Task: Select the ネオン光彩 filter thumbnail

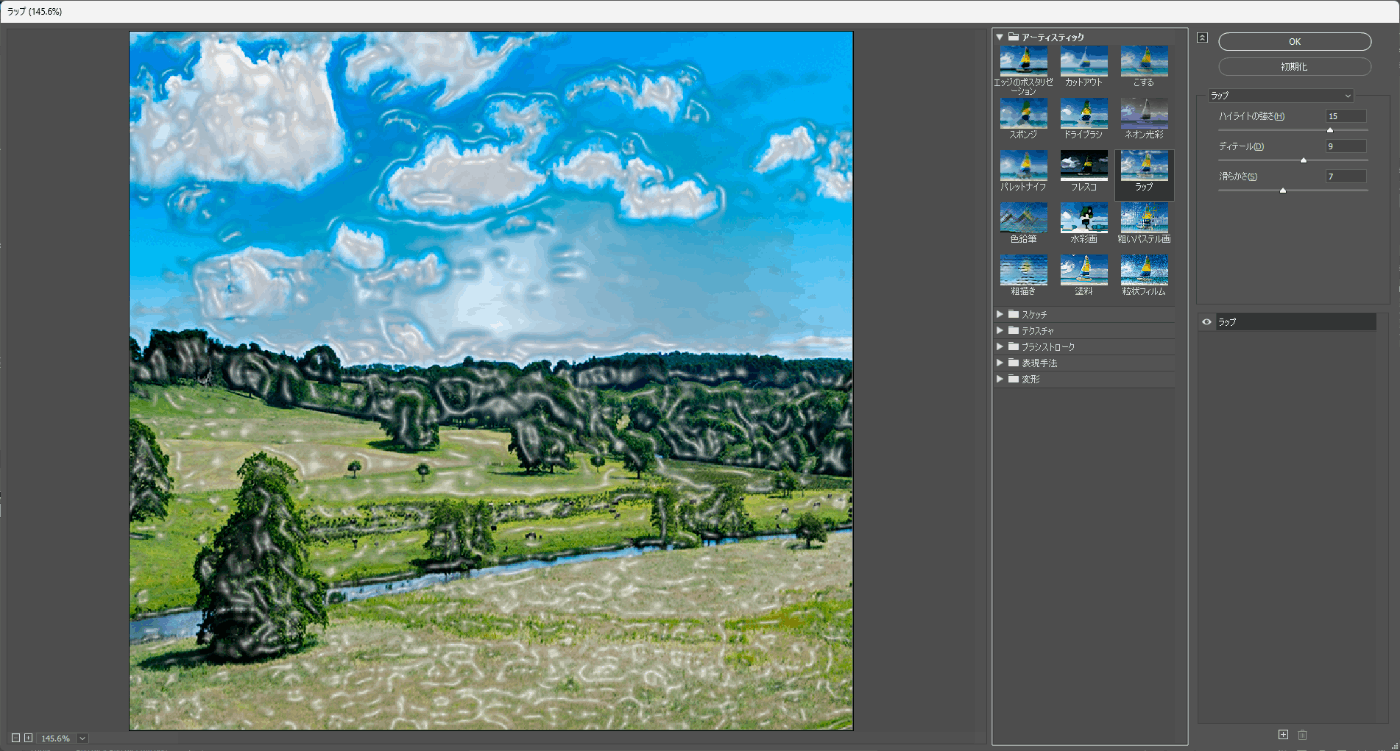Action: click(1144, 114)
